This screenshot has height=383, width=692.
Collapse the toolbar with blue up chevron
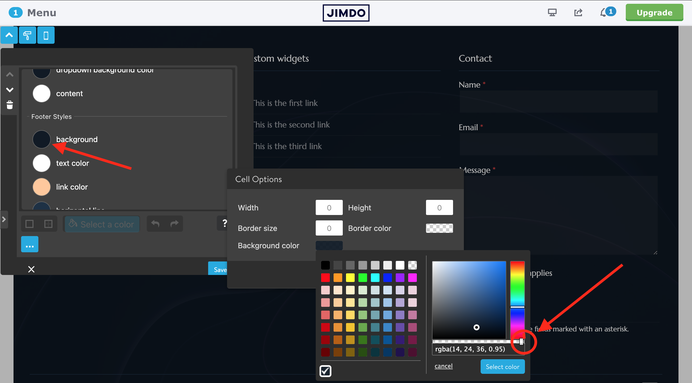coord(9,35)
